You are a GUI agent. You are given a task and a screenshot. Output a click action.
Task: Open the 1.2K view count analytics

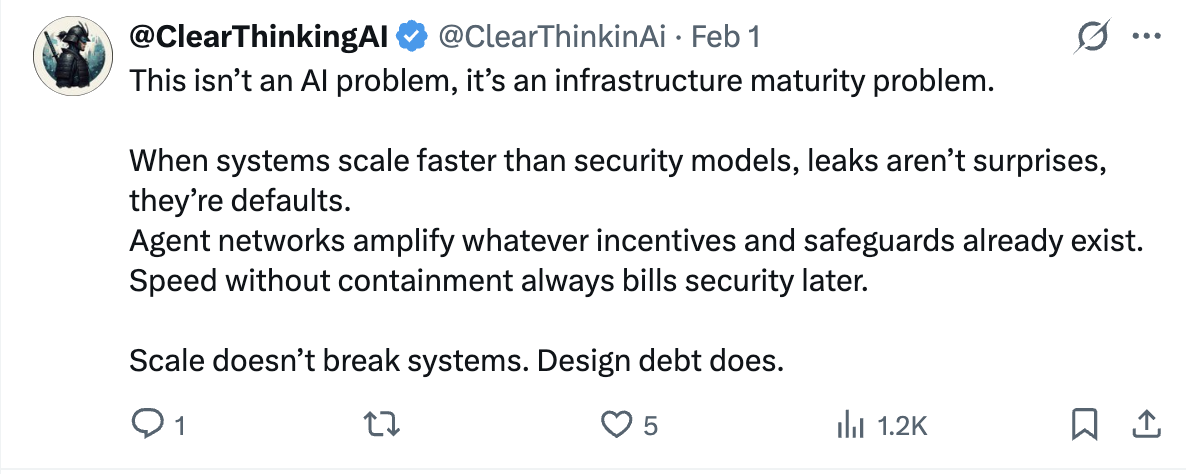903,426
